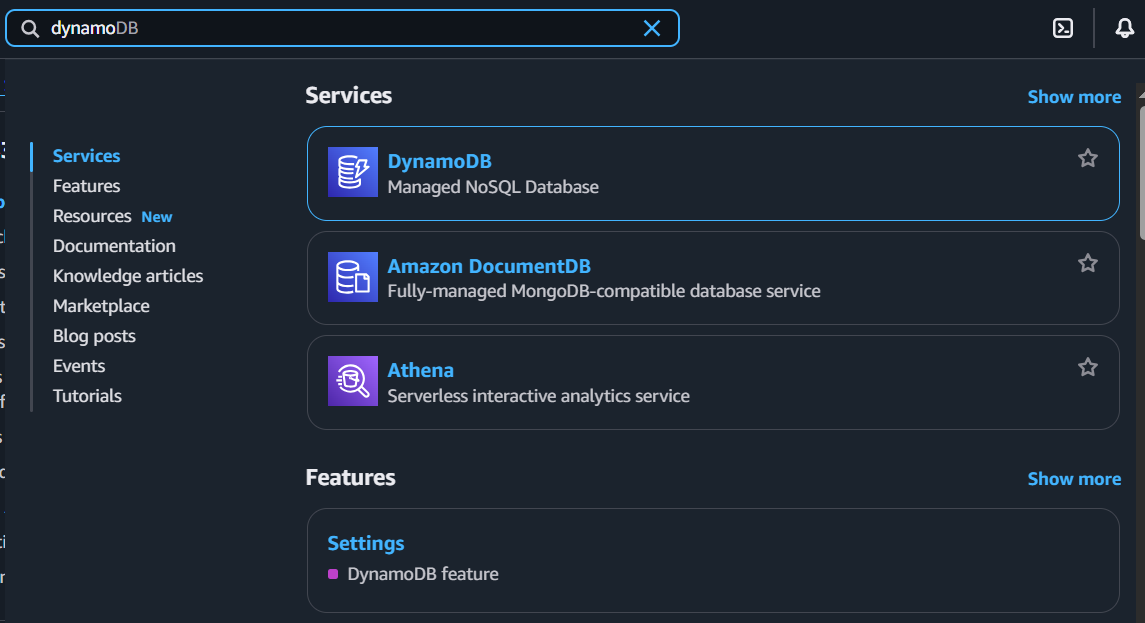
Task: Click 'Fully-managed MongoDB-compatible database service' text
Action: [x=604, y=291]
